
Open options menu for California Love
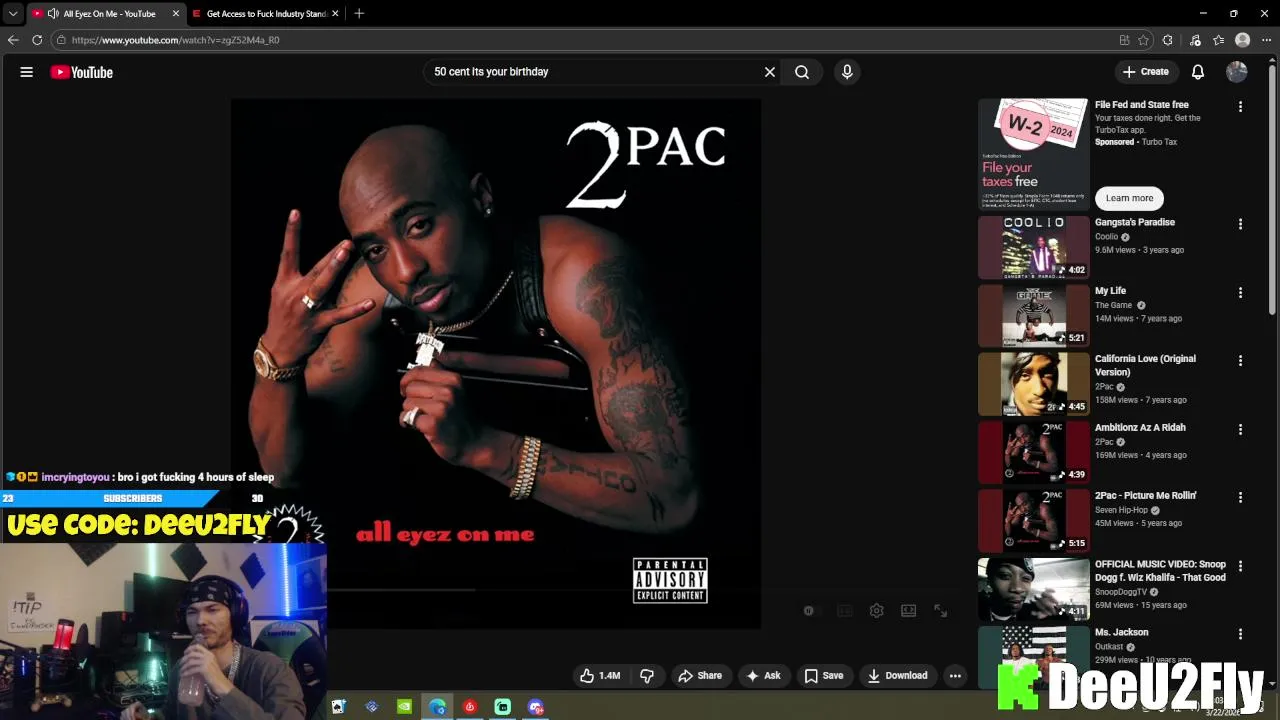click(x=1240, y=360)
